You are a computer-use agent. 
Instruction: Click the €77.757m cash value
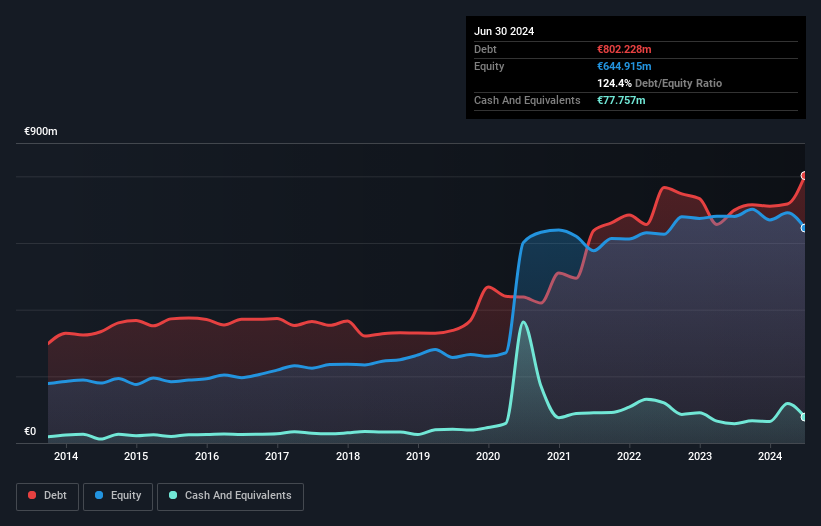pos(621,100)
